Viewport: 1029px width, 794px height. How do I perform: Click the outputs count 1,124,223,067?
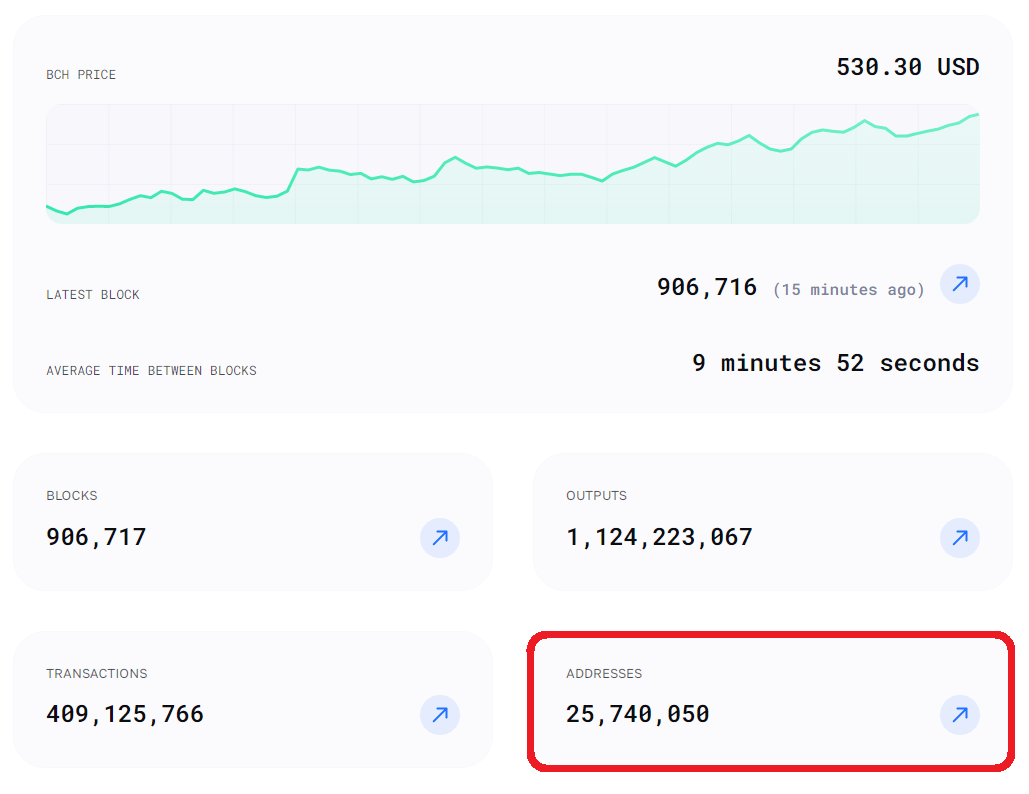(659, 537)
